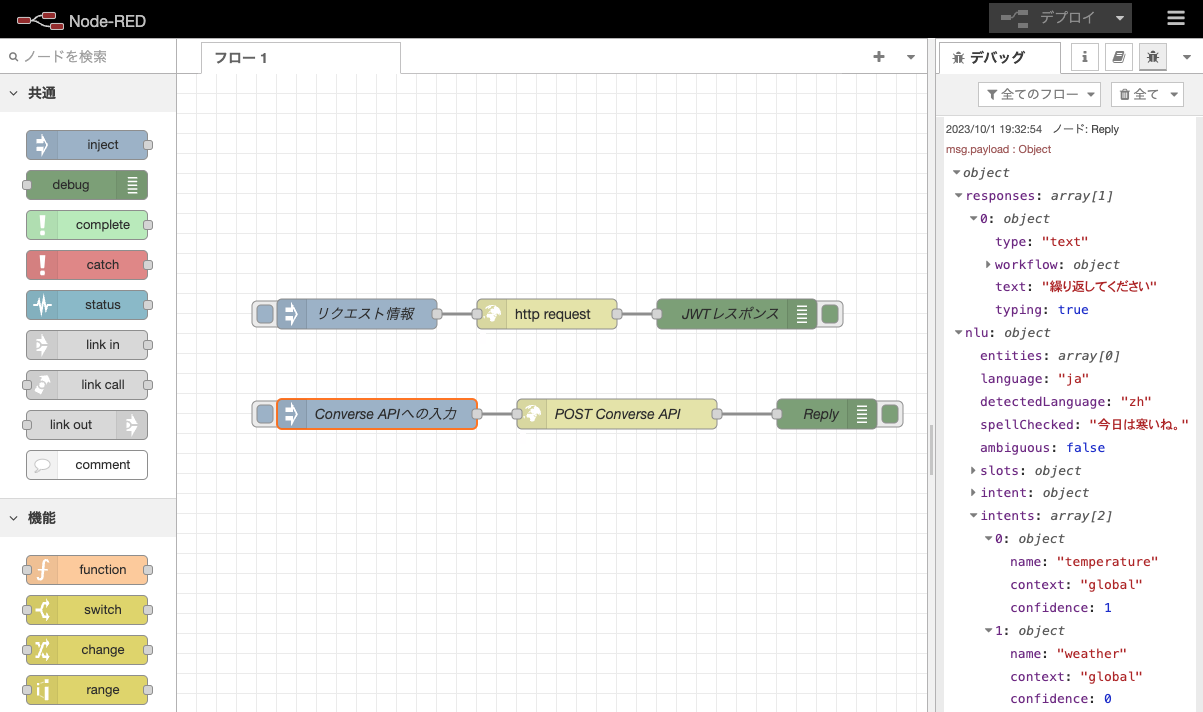Open the 全てのフロー filter dropdown

coord(1039,94)
